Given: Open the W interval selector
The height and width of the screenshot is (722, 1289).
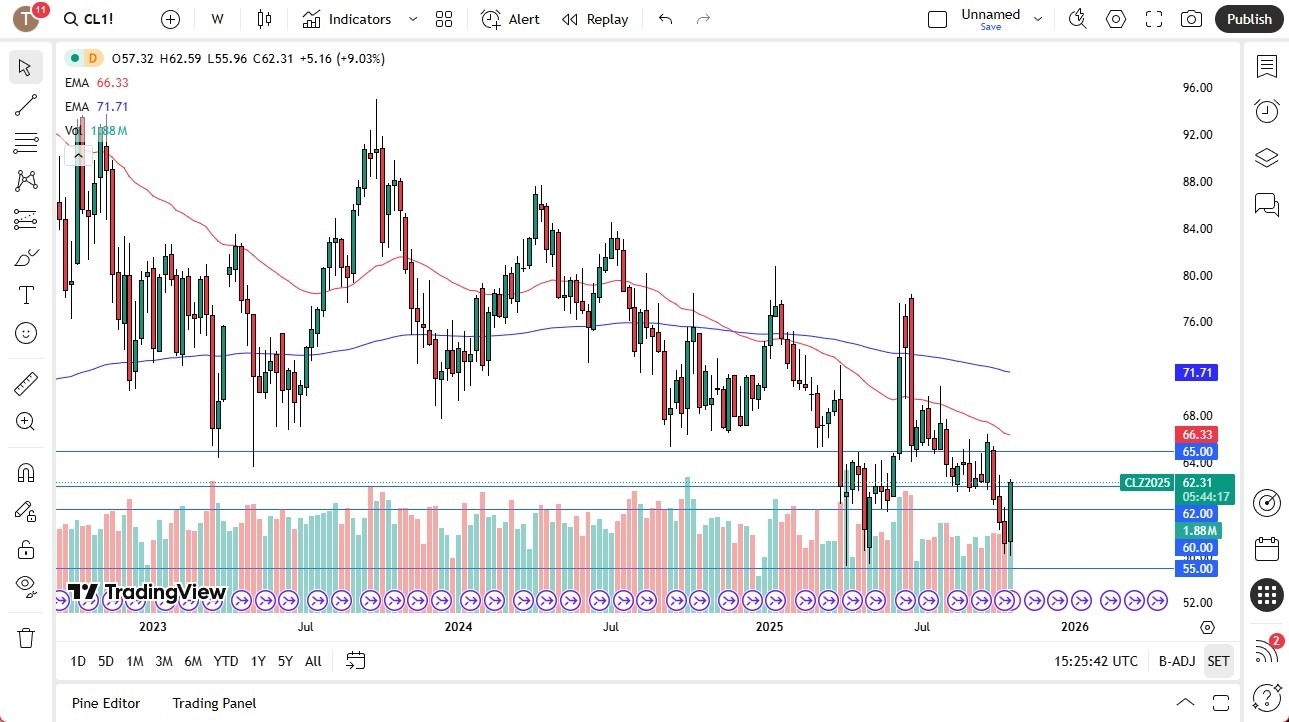Looking at the screenshot, I should [x=216, y=19].
